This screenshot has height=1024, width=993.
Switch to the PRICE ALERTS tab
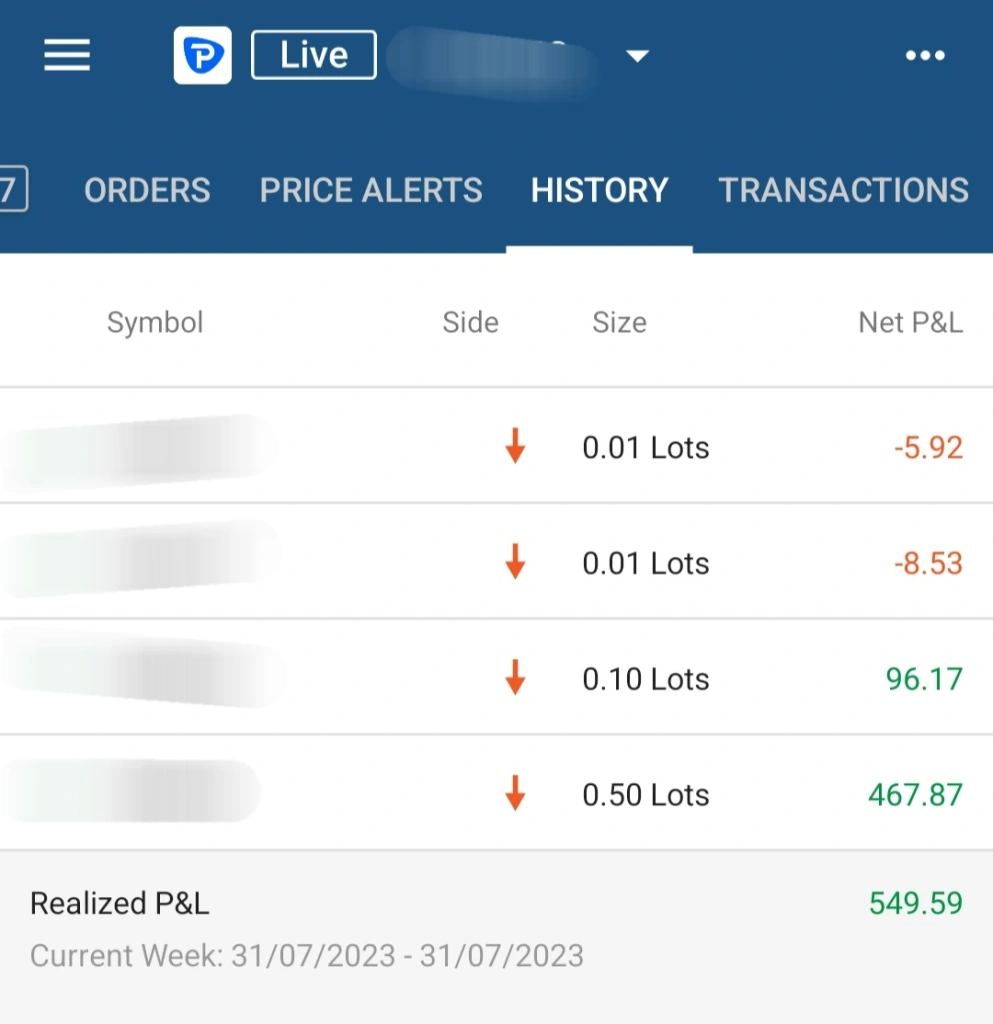click(x=371, y=190)
